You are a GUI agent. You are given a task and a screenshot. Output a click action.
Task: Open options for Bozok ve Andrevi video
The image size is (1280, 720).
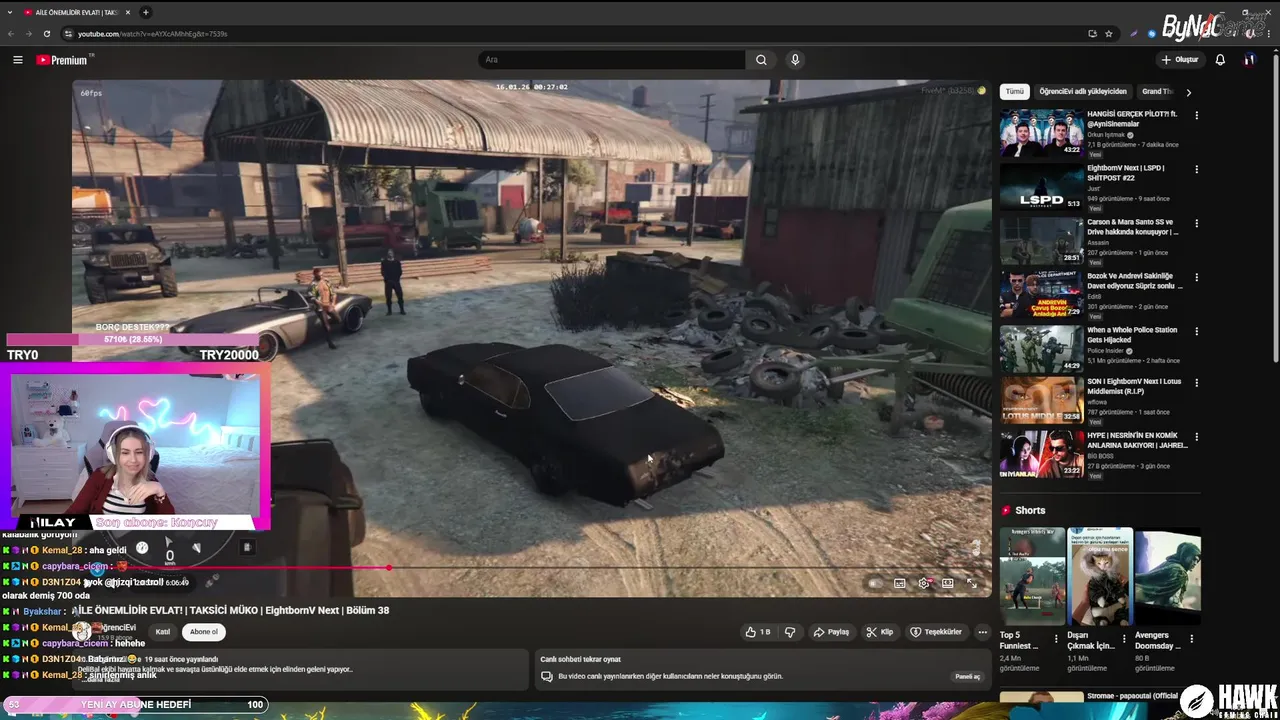click(x=1196, y=277)
